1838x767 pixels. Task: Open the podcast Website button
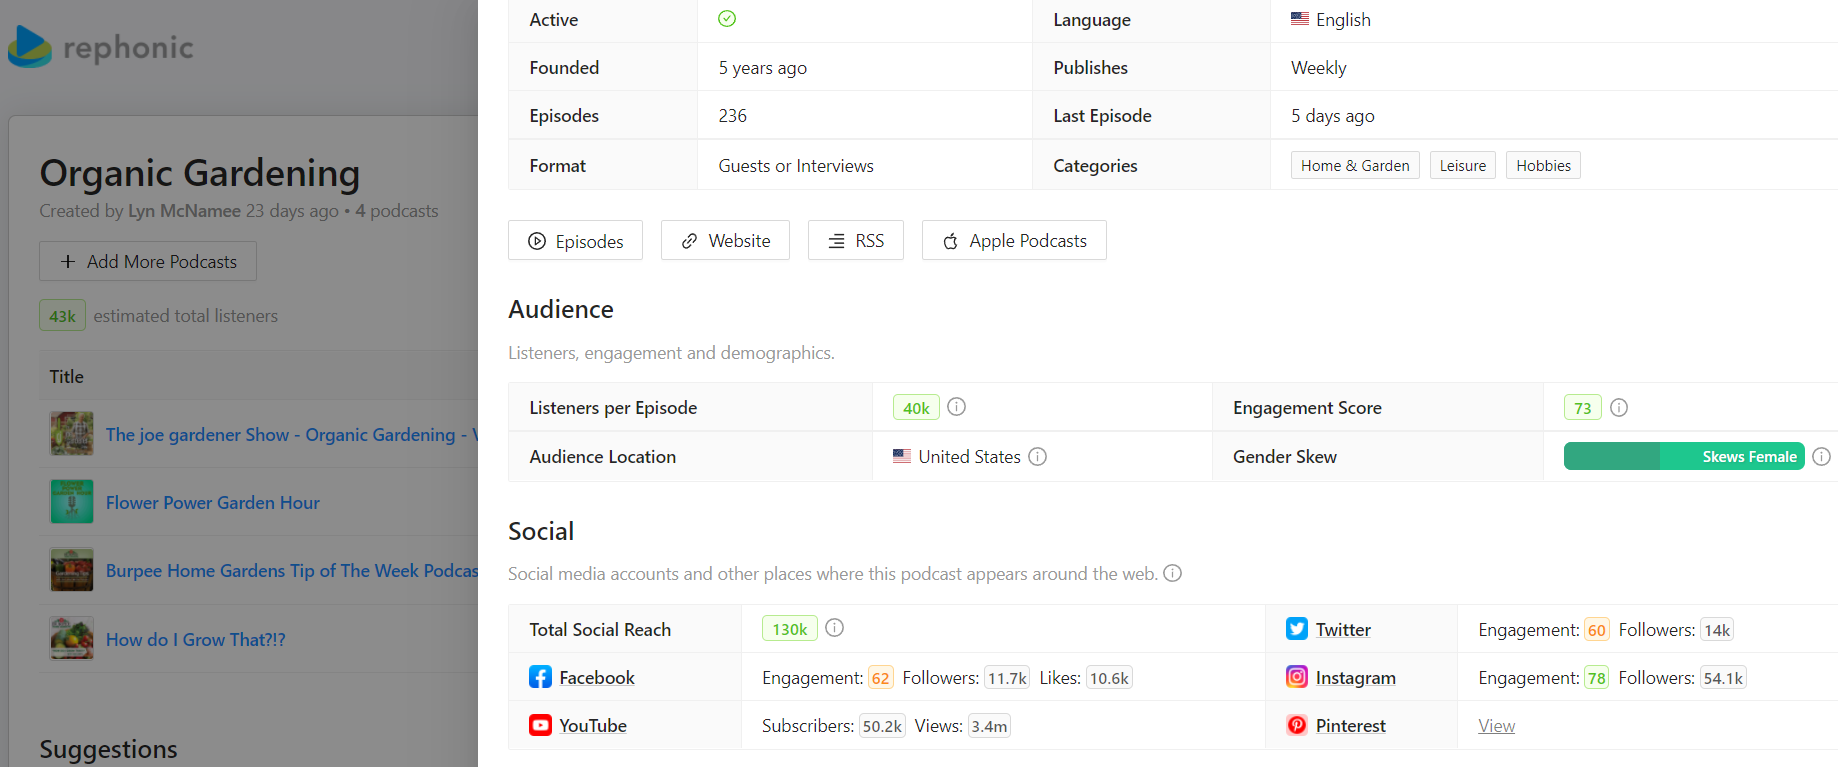pyautogui.click(x=725, y=241)
